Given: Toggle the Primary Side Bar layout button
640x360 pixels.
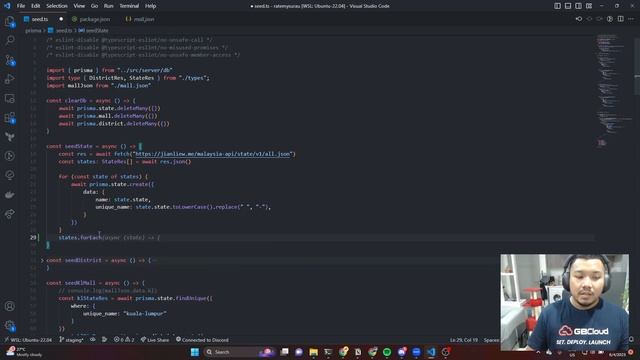Looking at the screenshot, I should click(557, 6).
